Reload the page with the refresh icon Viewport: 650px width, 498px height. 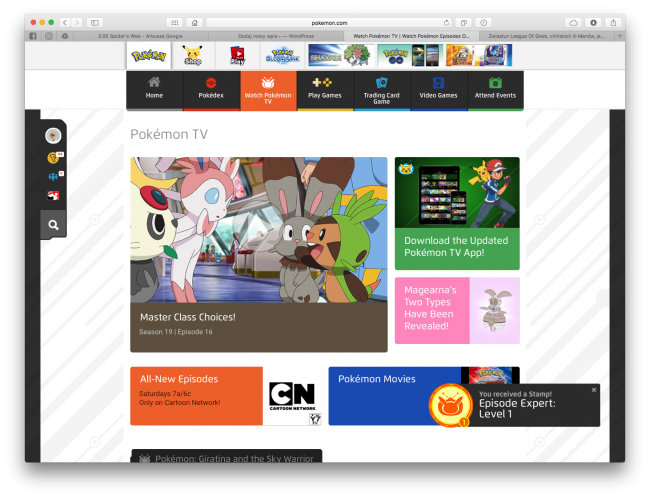446,22
